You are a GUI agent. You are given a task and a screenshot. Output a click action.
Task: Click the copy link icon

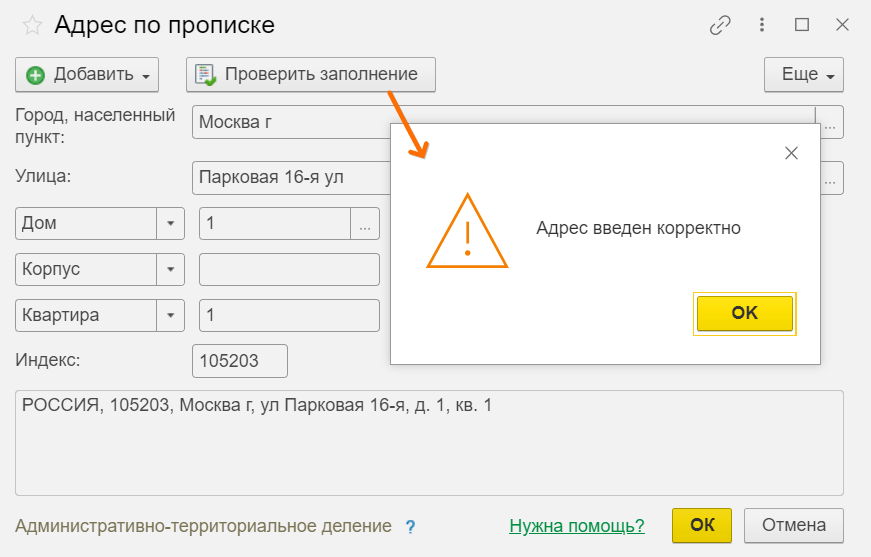click(720, 26)
